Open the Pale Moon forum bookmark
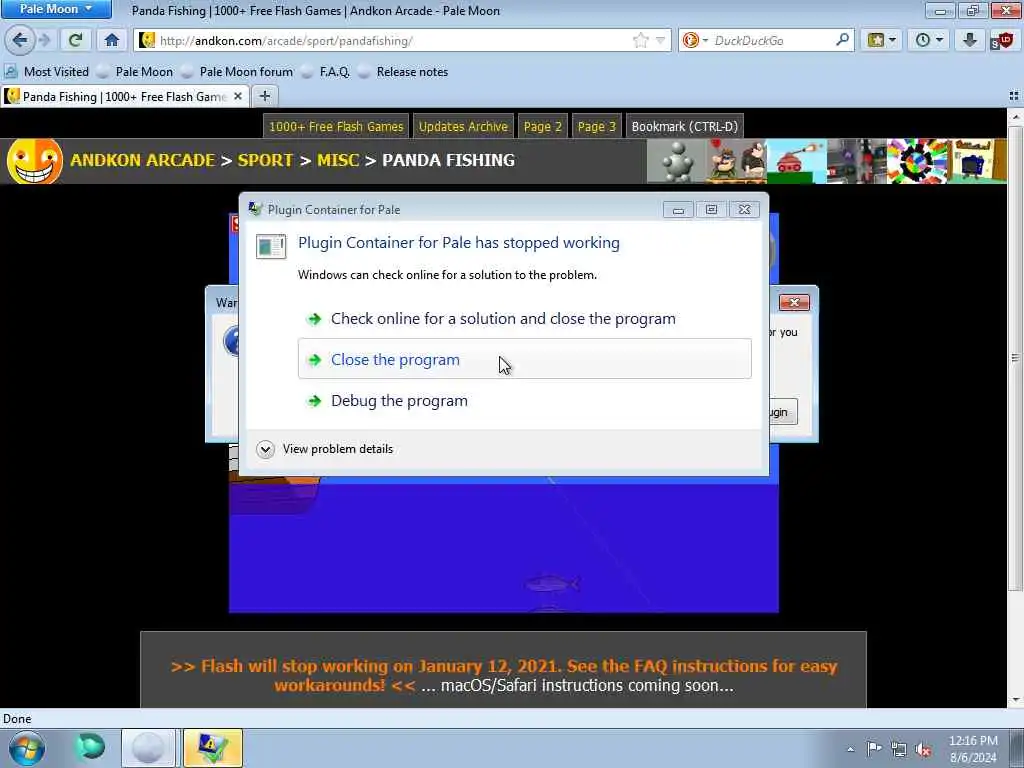This screenshot has height=768, width=1024. coord(237,72)
